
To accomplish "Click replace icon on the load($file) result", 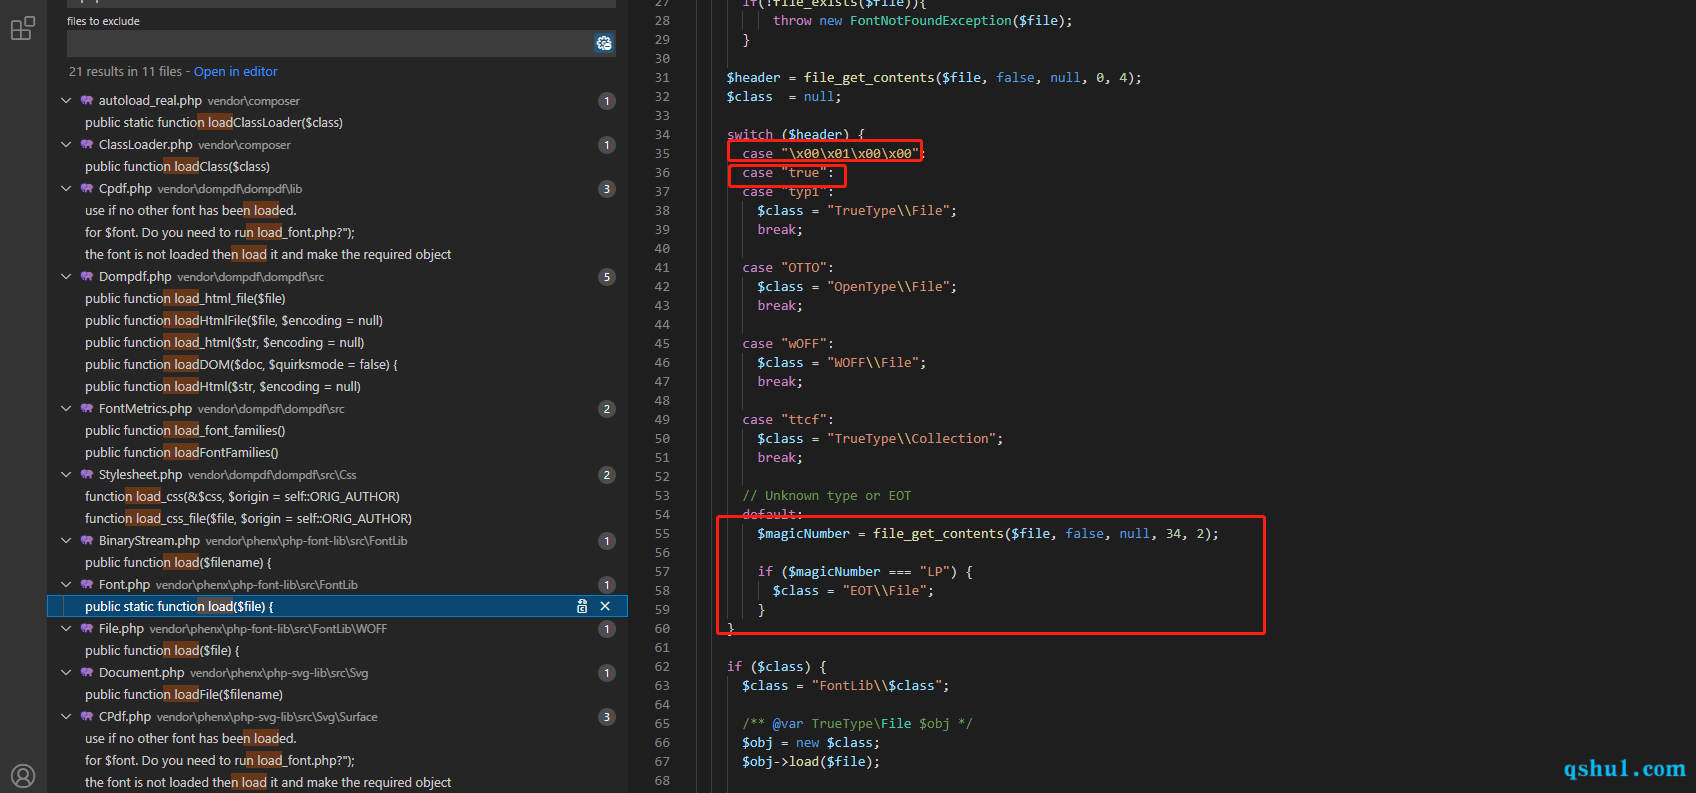I will point(582,606).
